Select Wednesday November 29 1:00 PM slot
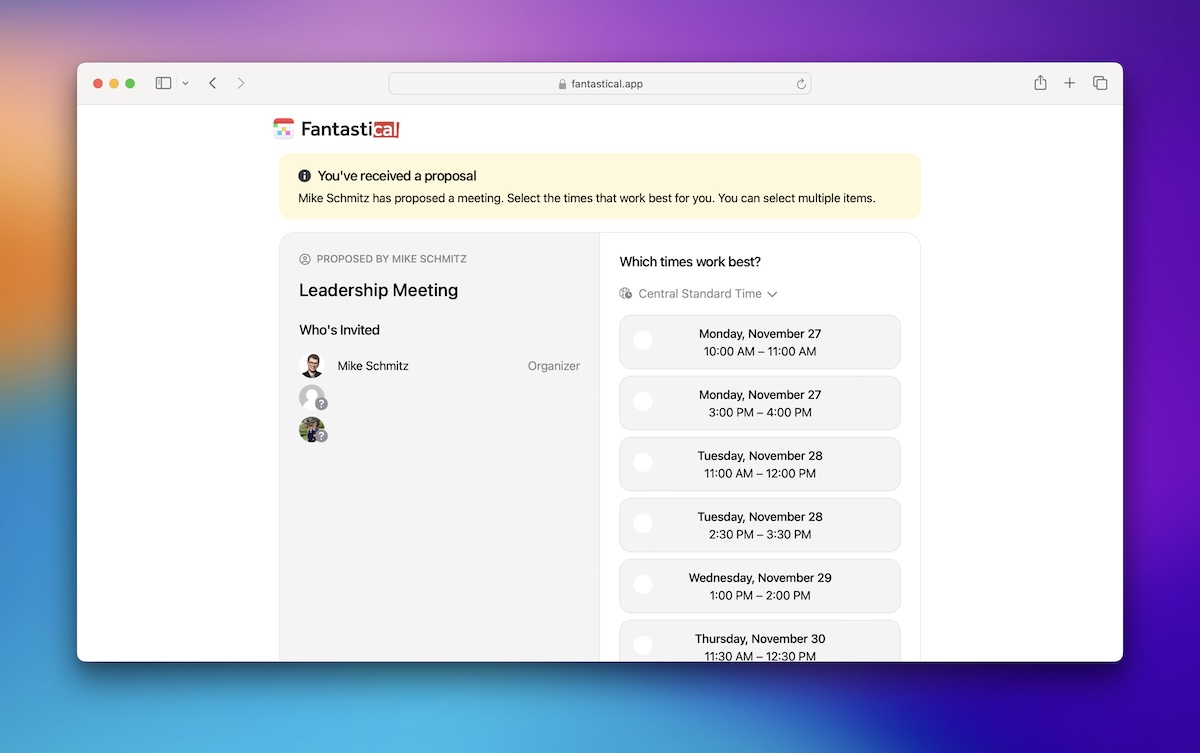1200x753 pixels. coord(760,586)
